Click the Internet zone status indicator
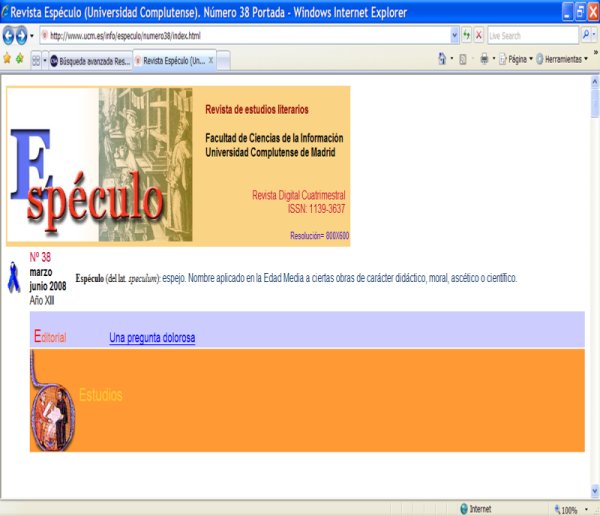Viewport: 600px width, 516px height. click(476, 509)
